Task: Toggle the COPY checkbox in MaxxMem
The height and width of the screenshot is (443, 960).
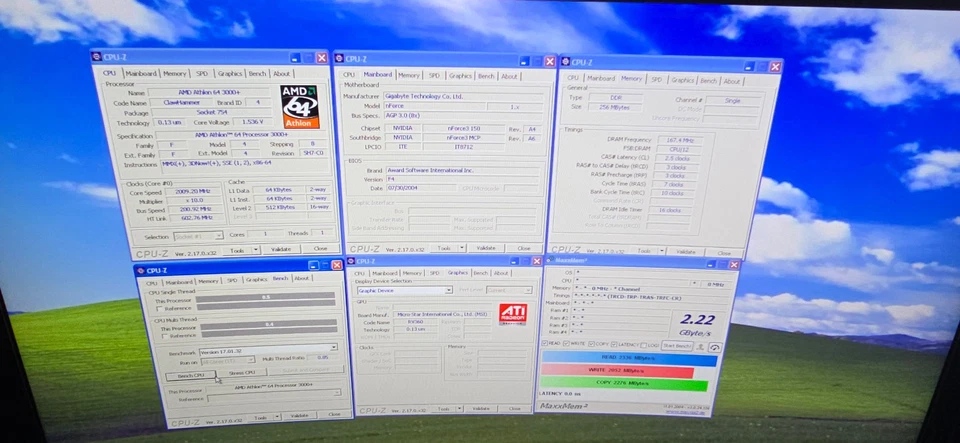Action: tap(591, 344)
